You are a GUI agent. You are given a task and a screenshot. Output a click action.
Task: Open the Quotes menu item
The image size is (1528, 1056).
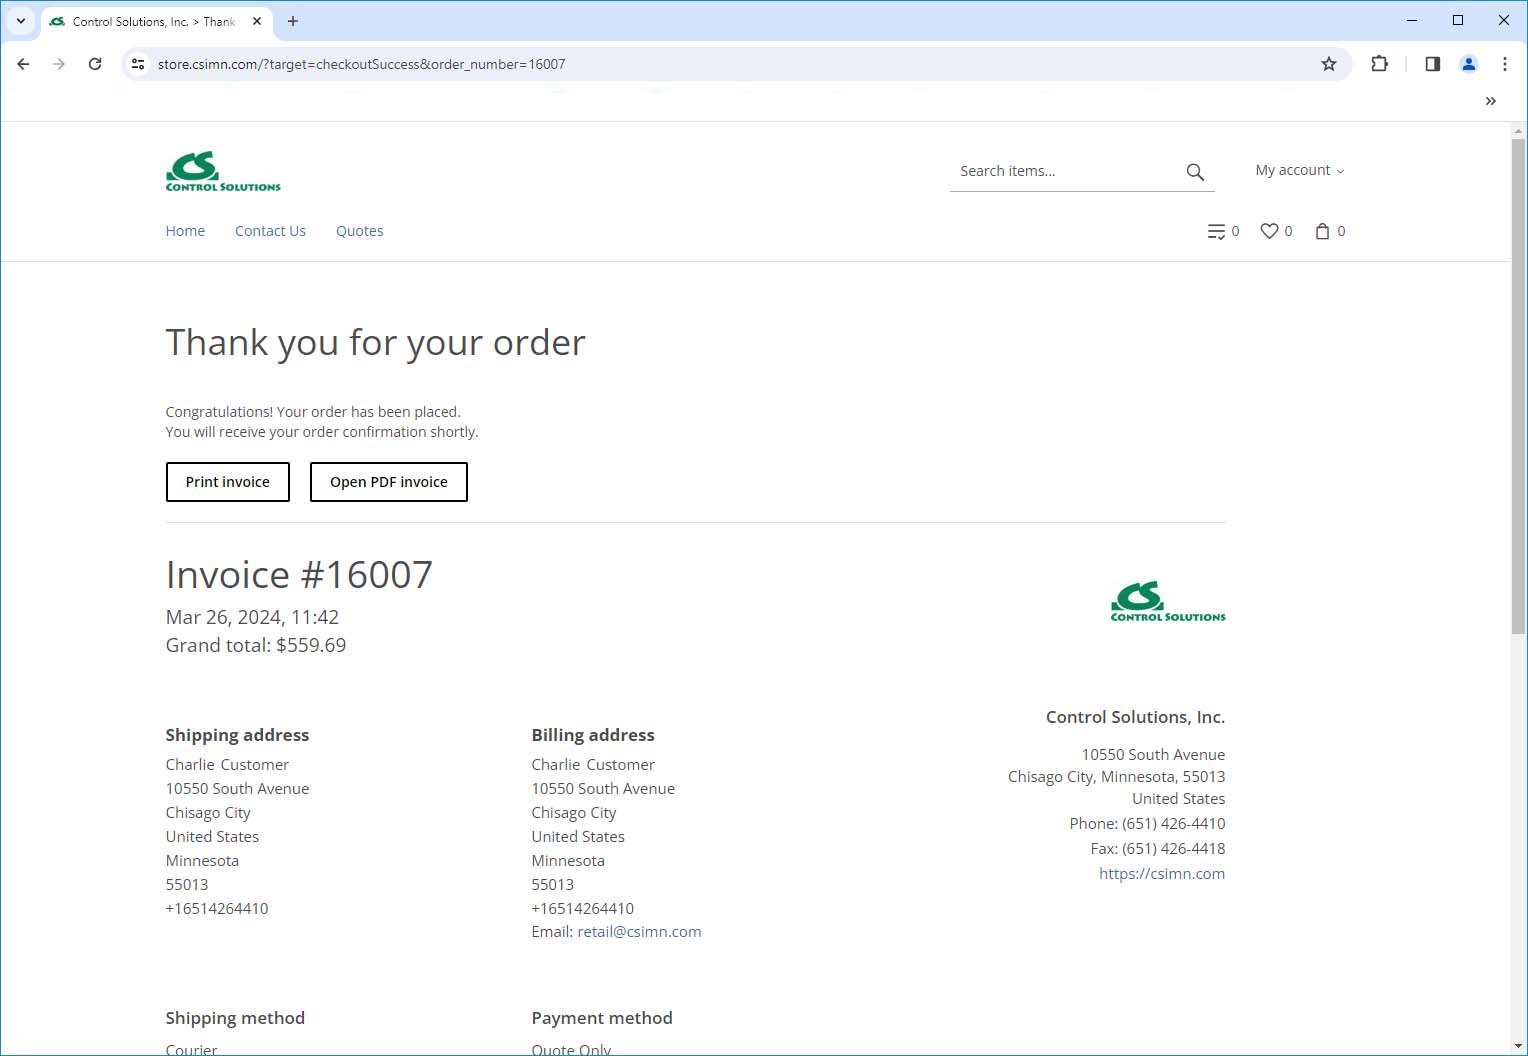click(359, 231)
